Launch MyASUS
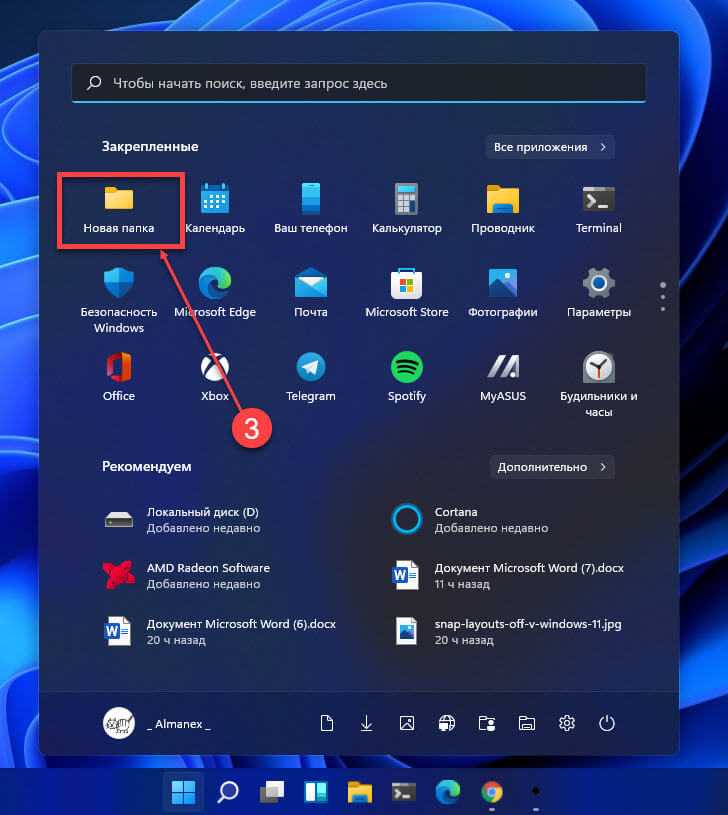 pyautogui.click(x=502, y=378)
